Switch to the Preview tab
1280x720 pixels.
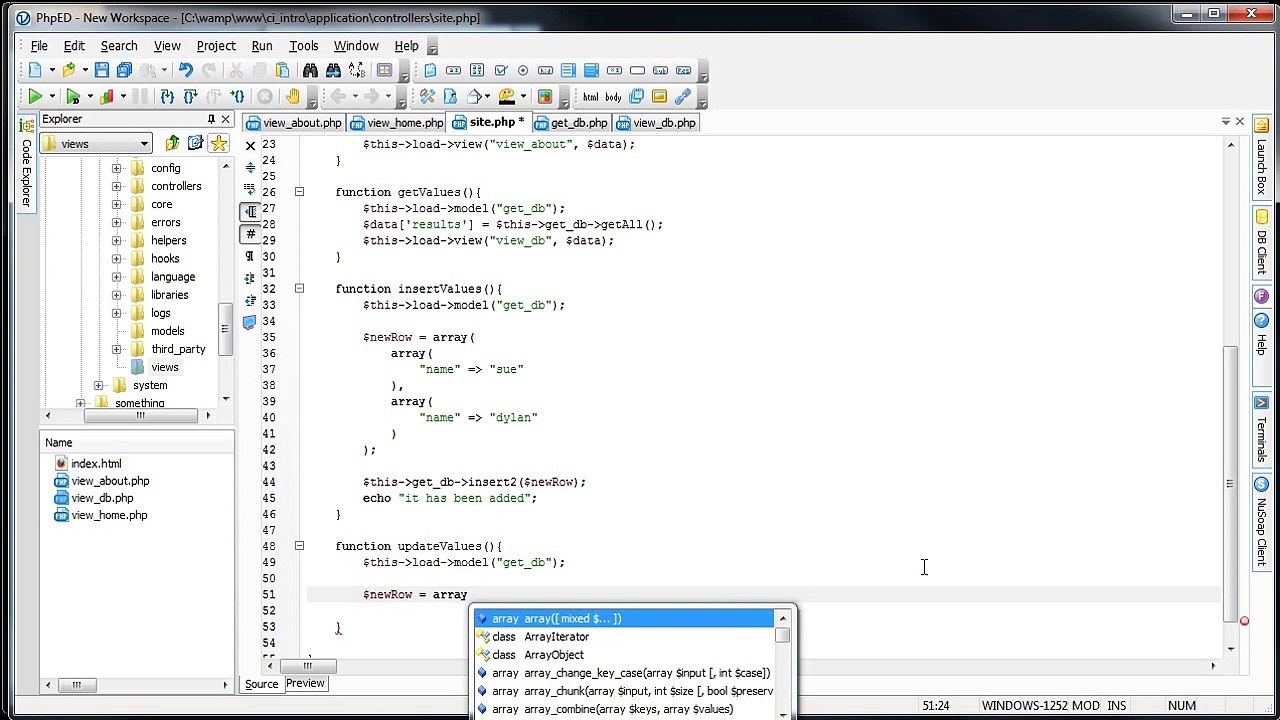305,683
